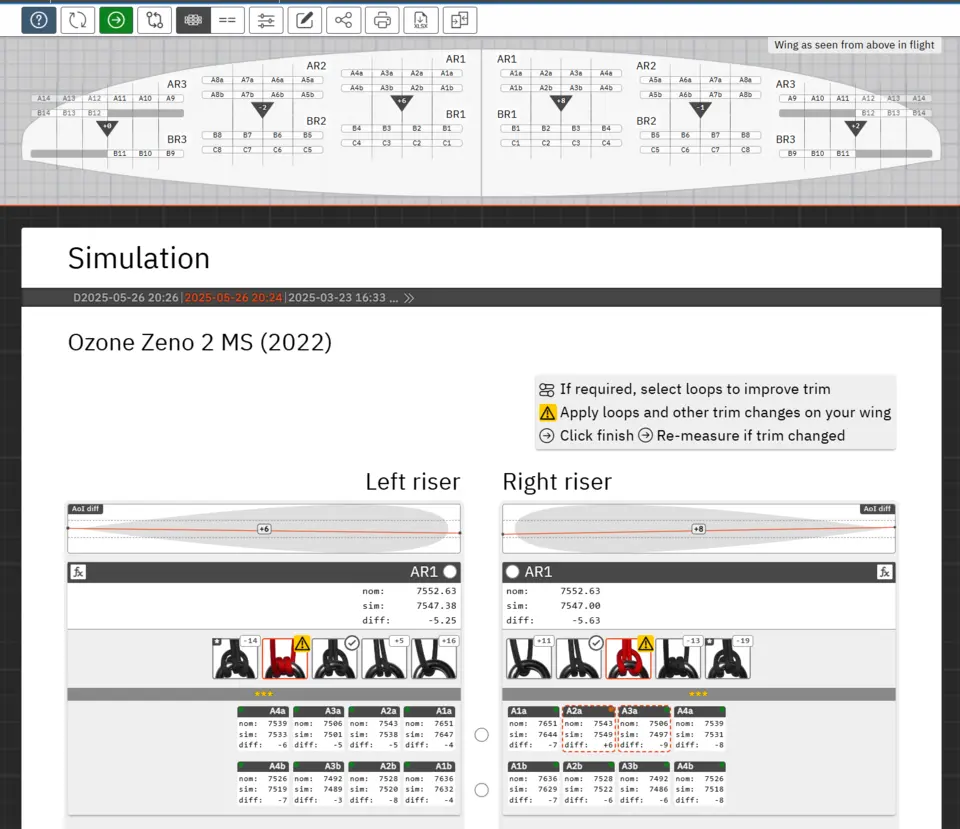Select the red 2025-05-26 20:24 simulation tab
This screenshot has height=829, width=960.
233,298
